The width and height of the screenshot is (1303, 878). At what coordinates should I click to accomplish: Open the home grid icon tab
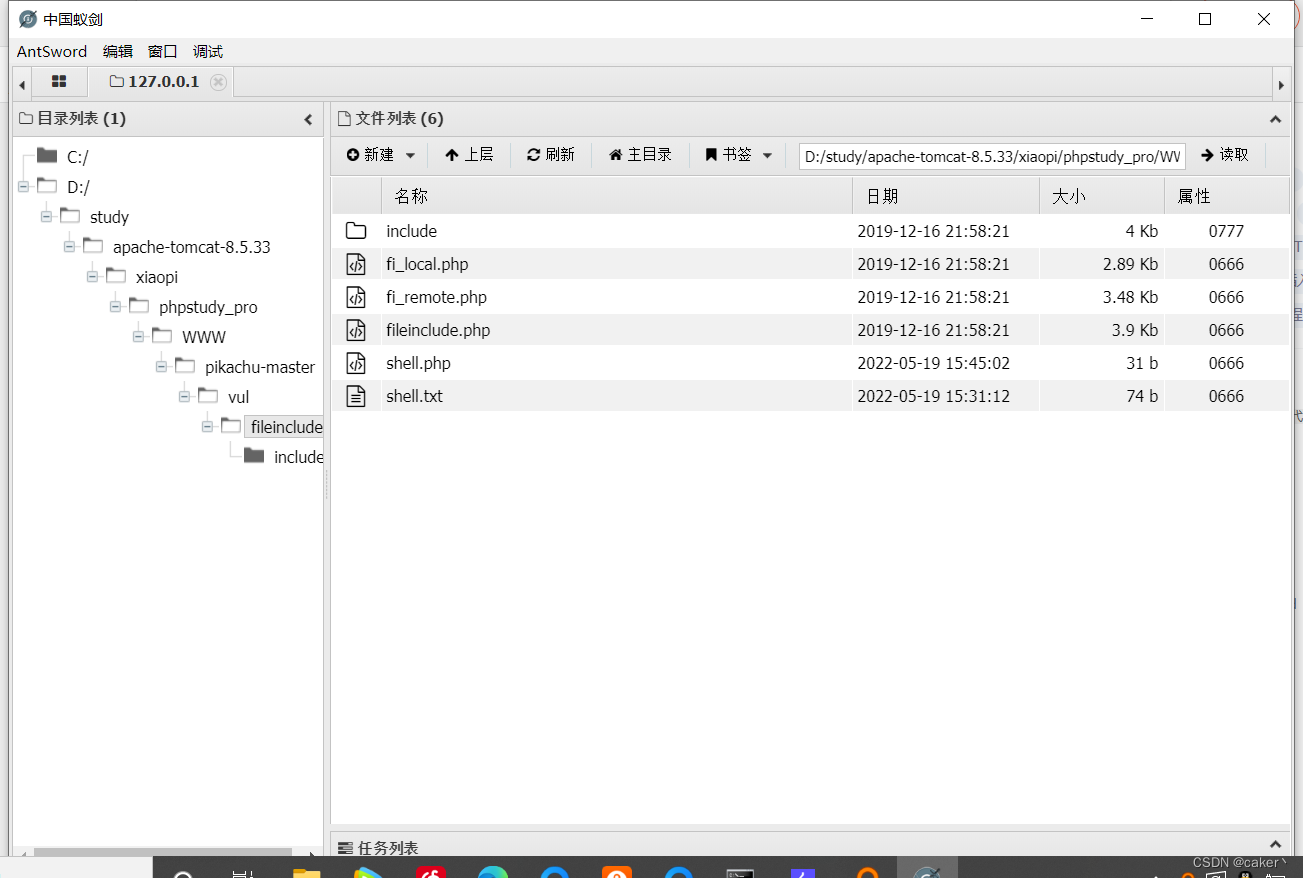pyautogui.click(x=59, y=82)
